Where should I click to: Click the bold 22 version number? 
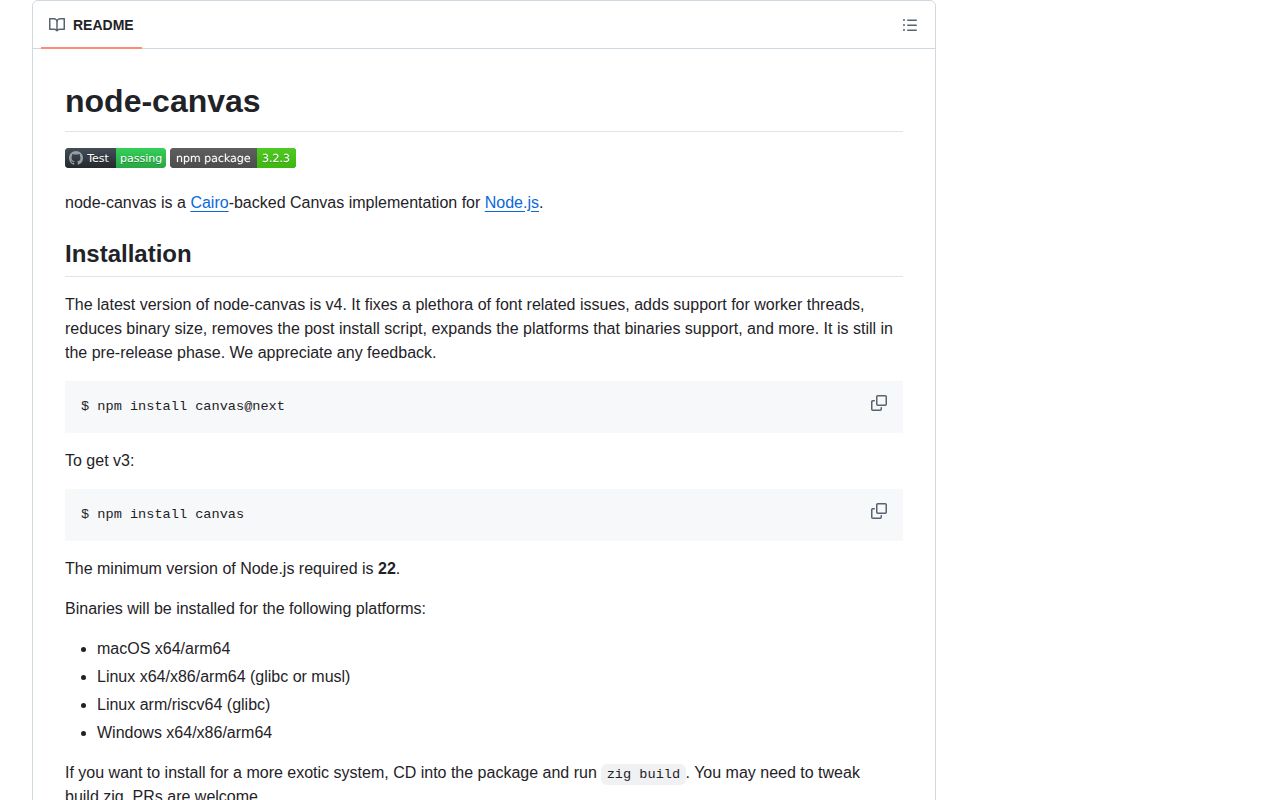[x=387, y=568]
